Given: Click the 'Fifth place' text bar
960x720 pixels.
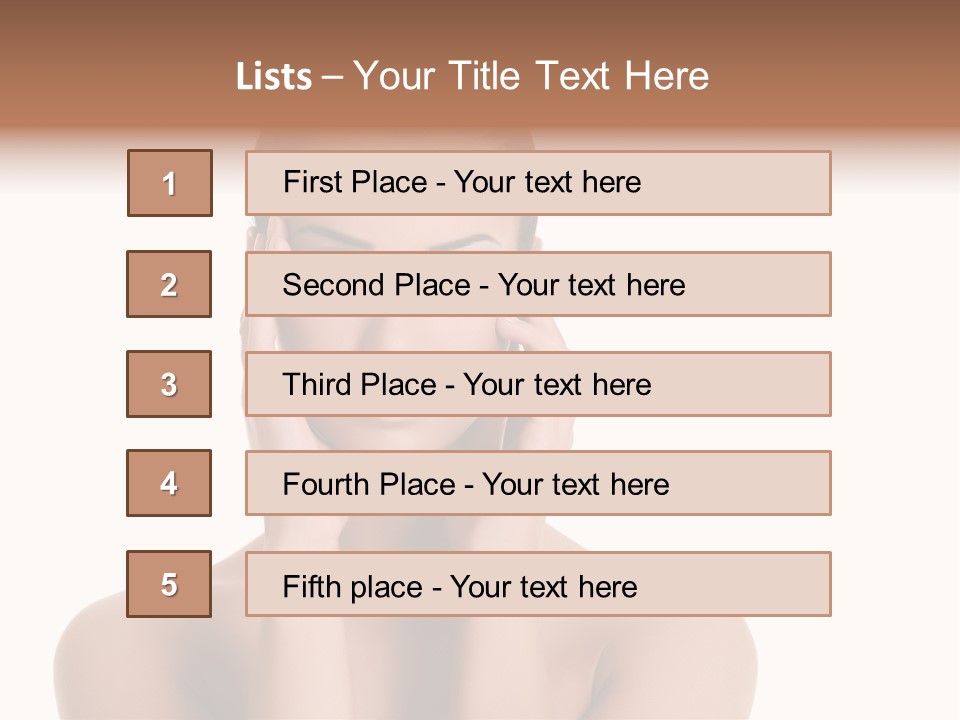Looking at the screenshot, I should (538, 584).
